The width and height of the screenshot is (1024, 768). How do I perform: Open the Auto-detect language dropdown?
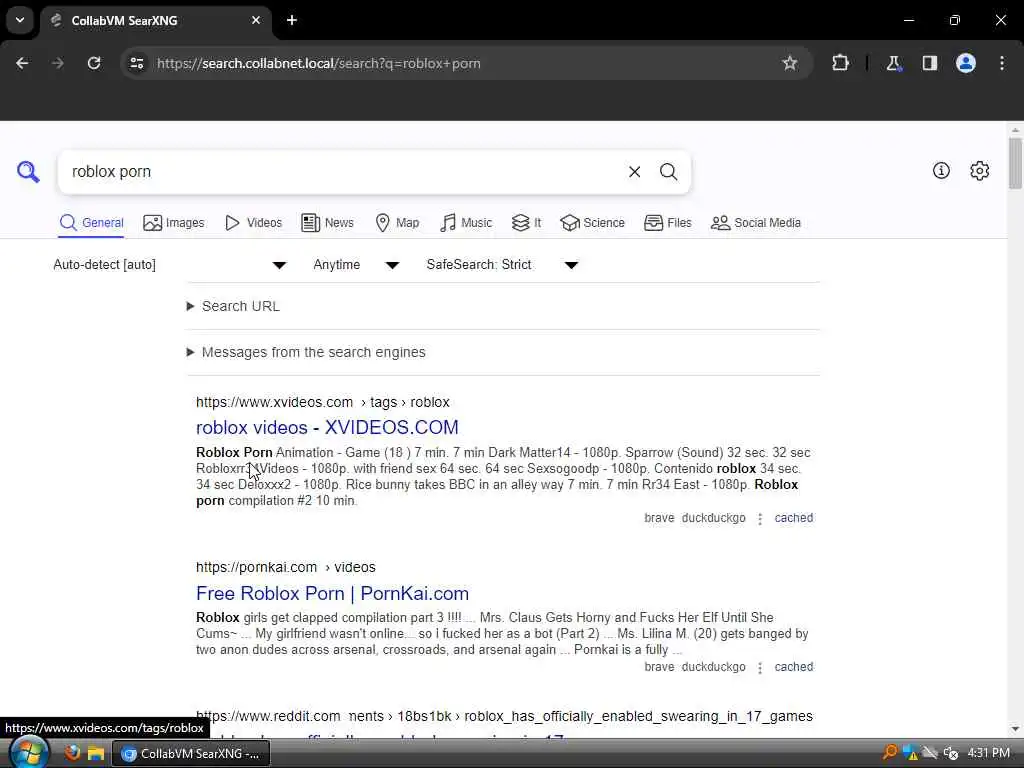pyautogui.click(x=170, y=264)
